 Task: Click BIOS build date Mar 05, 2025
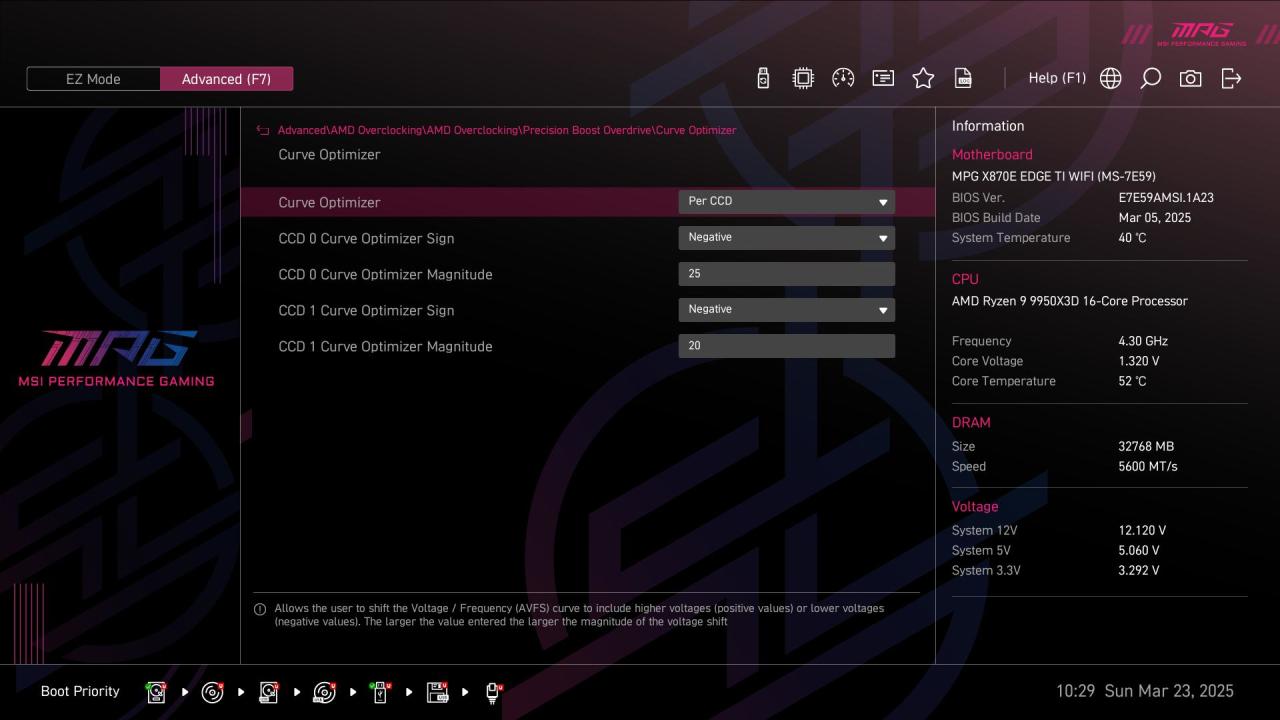[1155, 218]
